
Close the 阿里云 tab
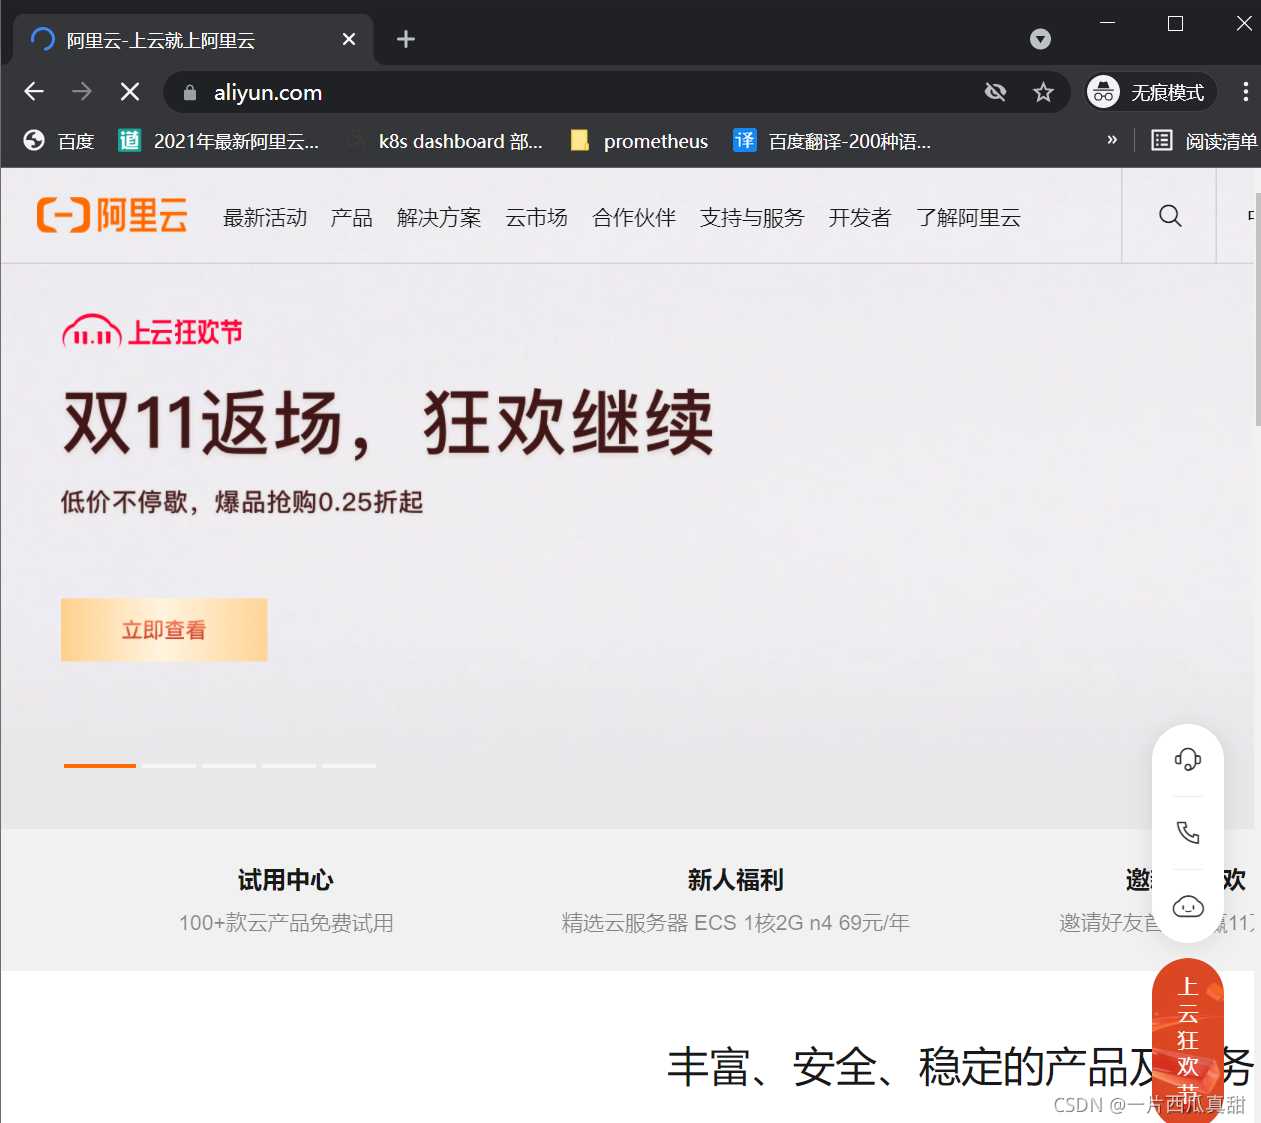tap(349, 39)
